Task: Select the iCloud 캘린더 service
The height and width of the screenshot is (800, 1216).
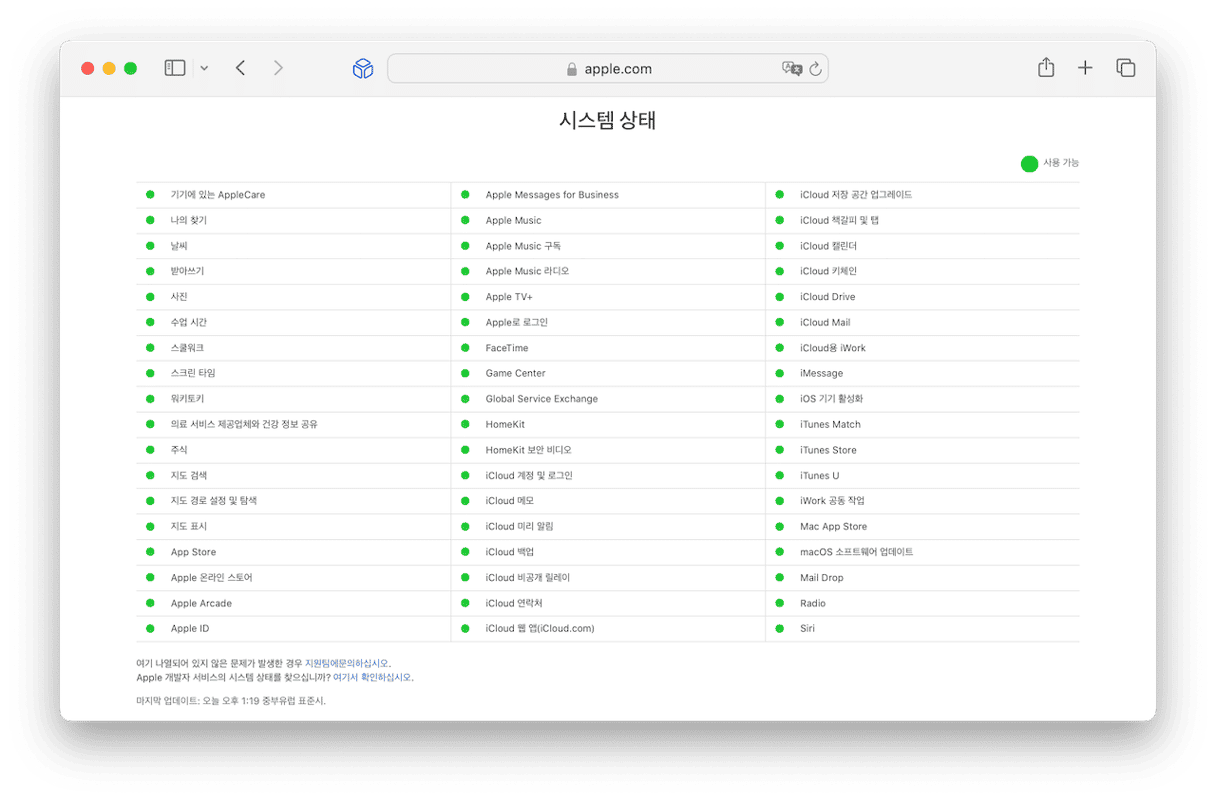Action: tap(923, 246)
